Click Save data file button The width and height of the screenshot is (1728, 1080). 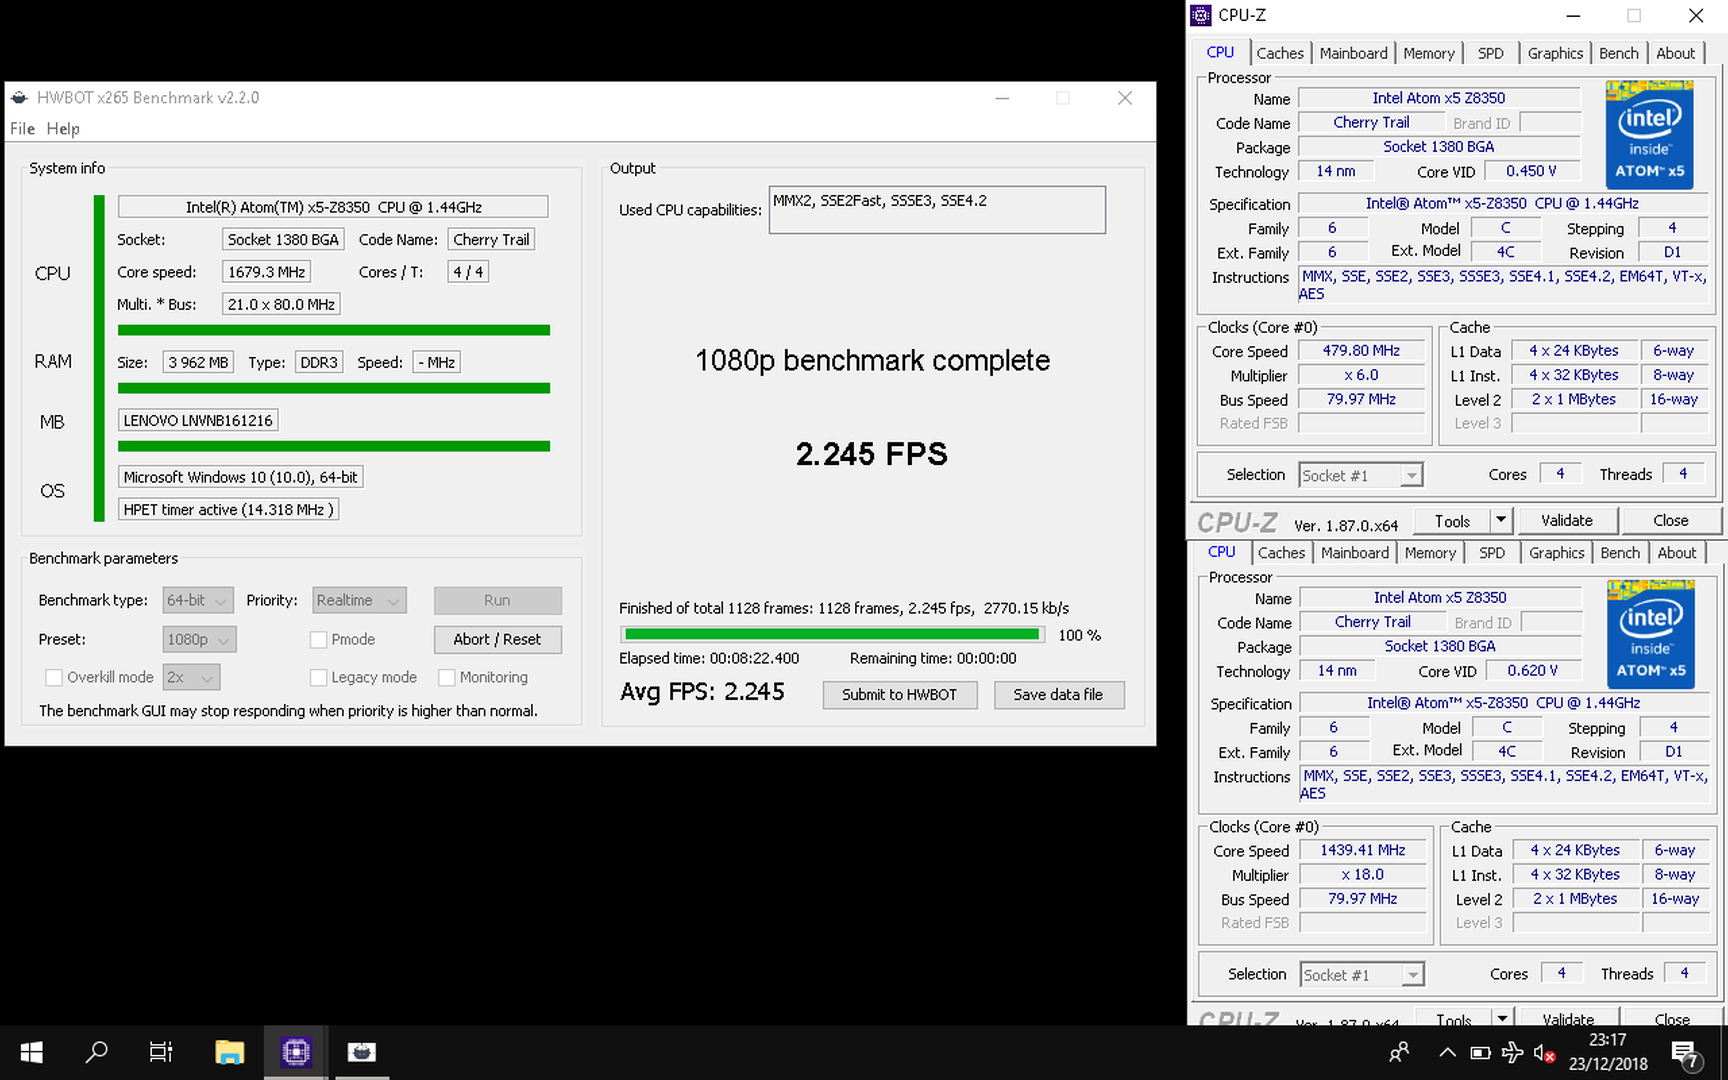[1058, 695]
